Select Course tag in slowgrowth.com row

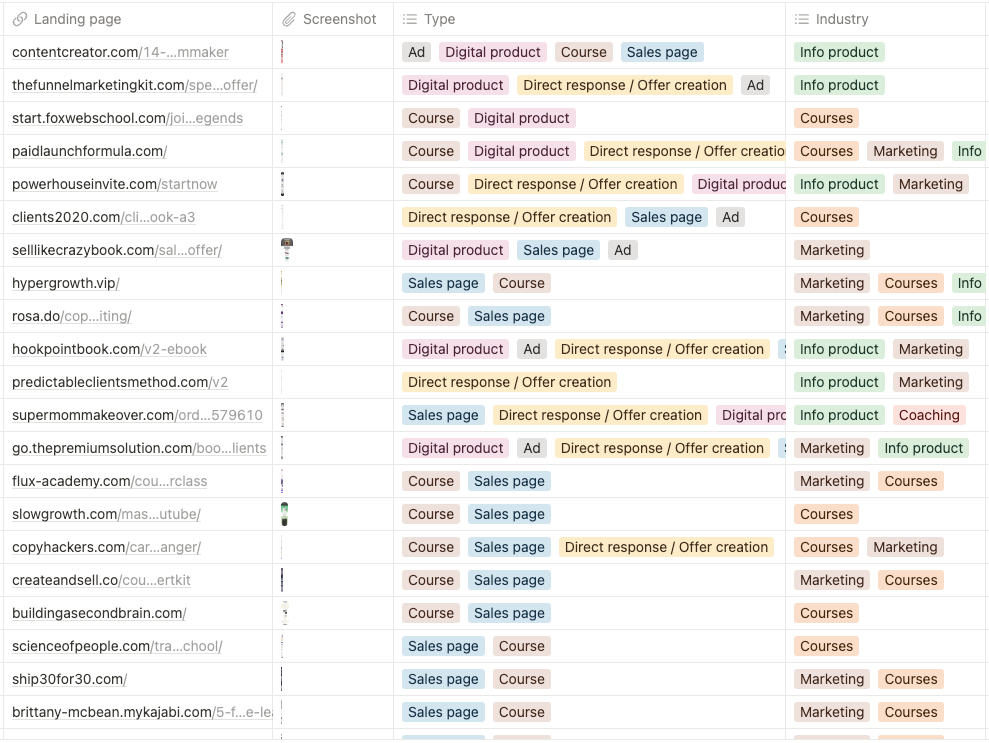tap(431, 514)
